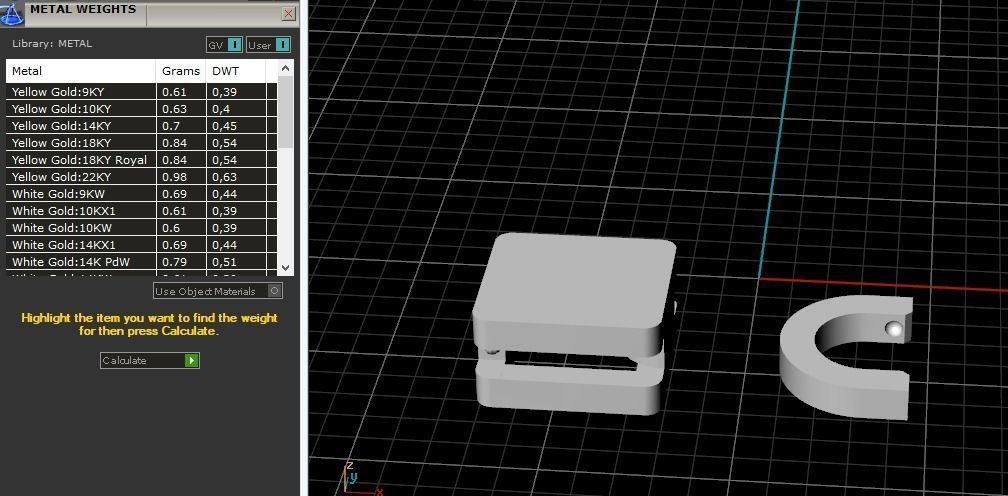Click the 0.7 grams value for 14KY
Screen dimensions: 1008x496
170,126
